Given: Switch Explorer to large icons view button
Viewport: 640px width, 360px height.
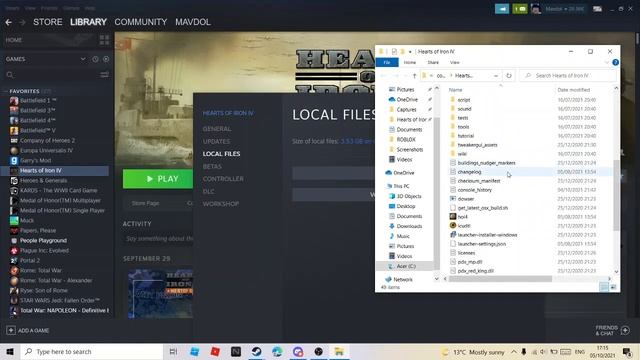Looking at the screenshot, I should click(613, 287).
